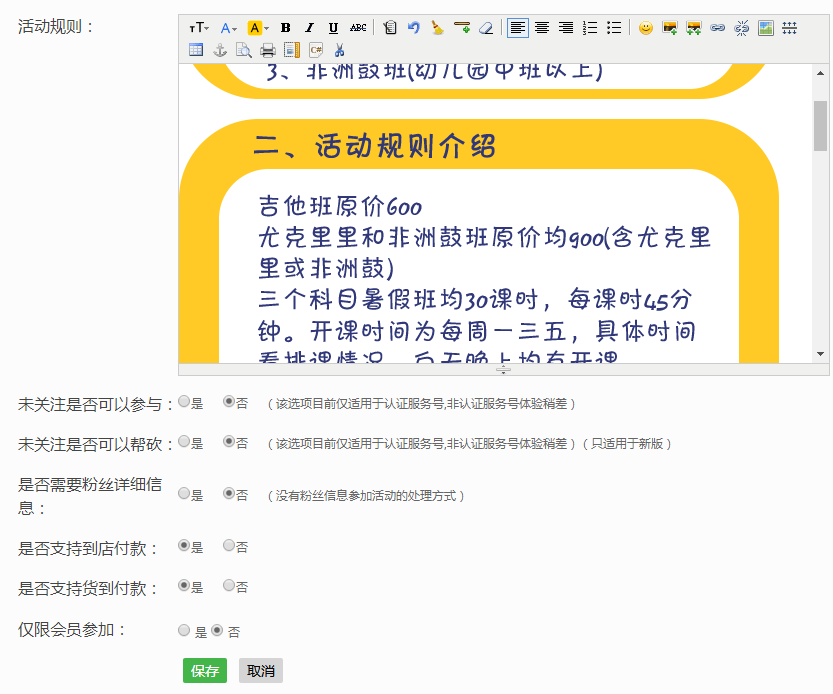This screenshot has height=694, width=833.
Task: Insert a table into the editor
Action: pos(196,50)
